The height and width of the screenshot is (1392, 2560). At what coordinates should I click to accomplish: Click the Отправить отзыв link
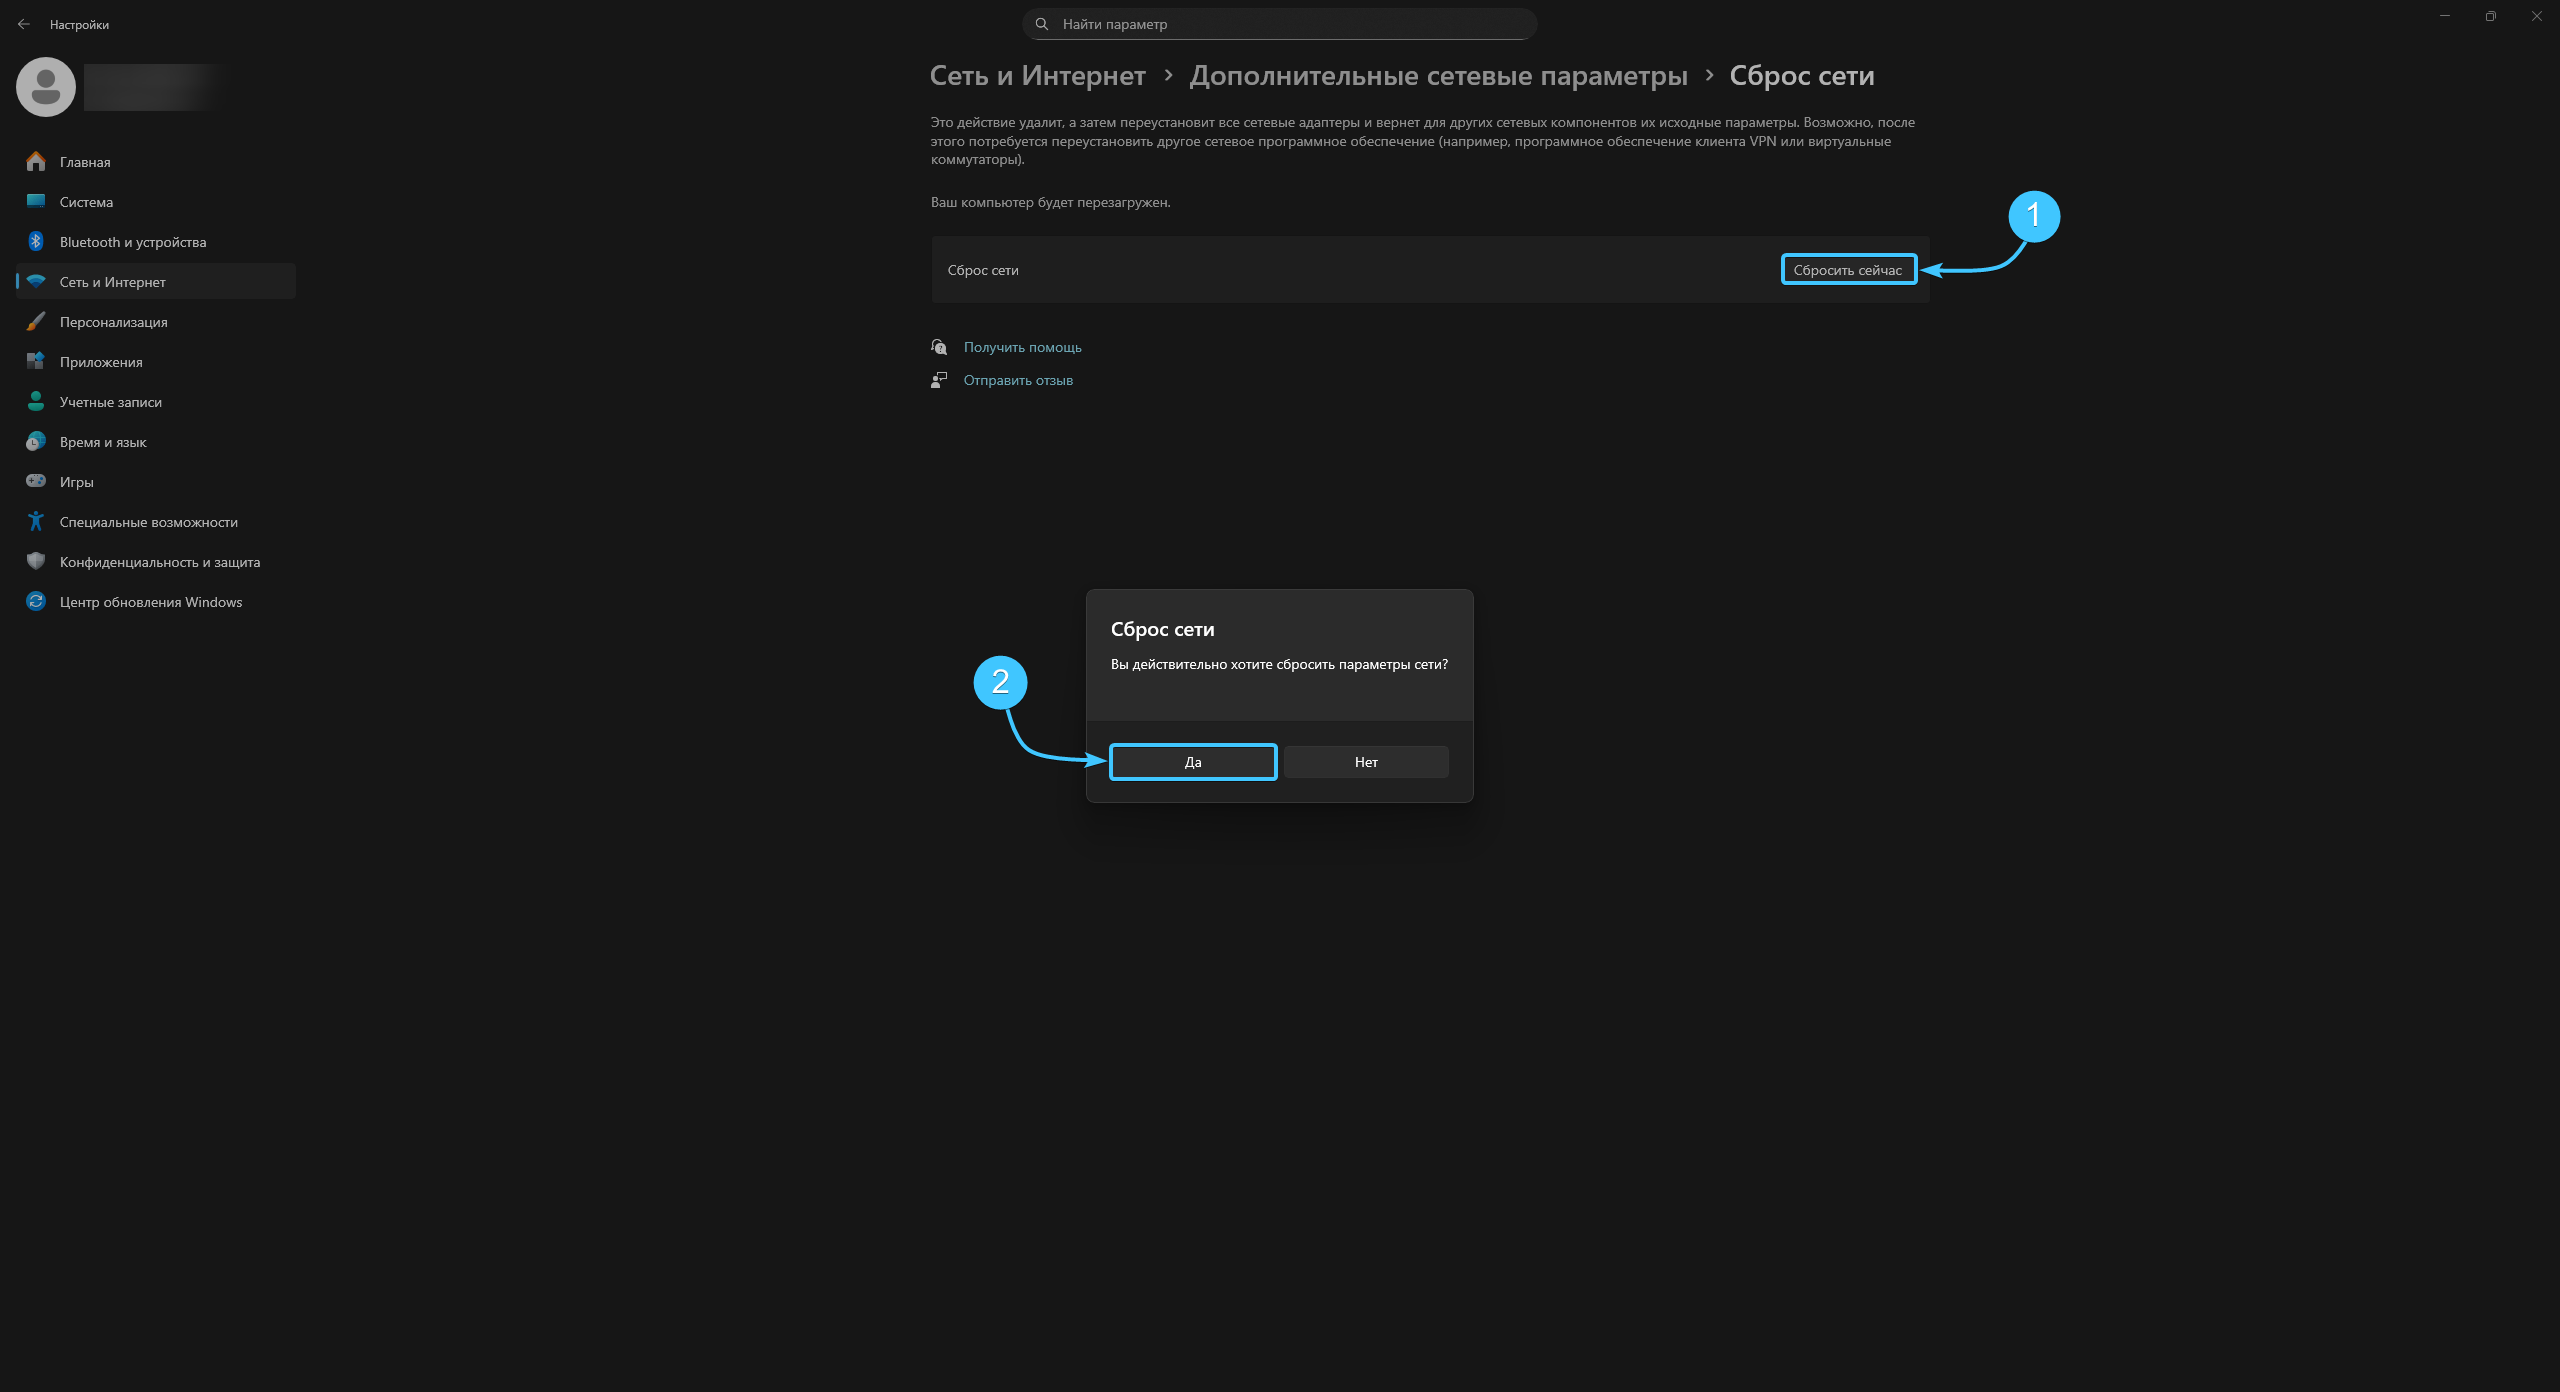tap(1018, 380)
